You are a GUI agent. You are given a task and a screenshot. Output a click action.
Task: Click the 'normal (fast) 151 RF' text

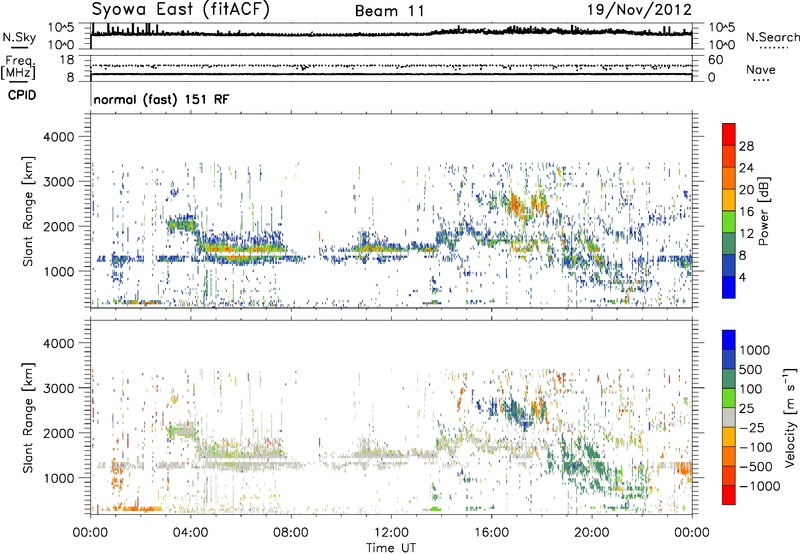pos(161,99)
